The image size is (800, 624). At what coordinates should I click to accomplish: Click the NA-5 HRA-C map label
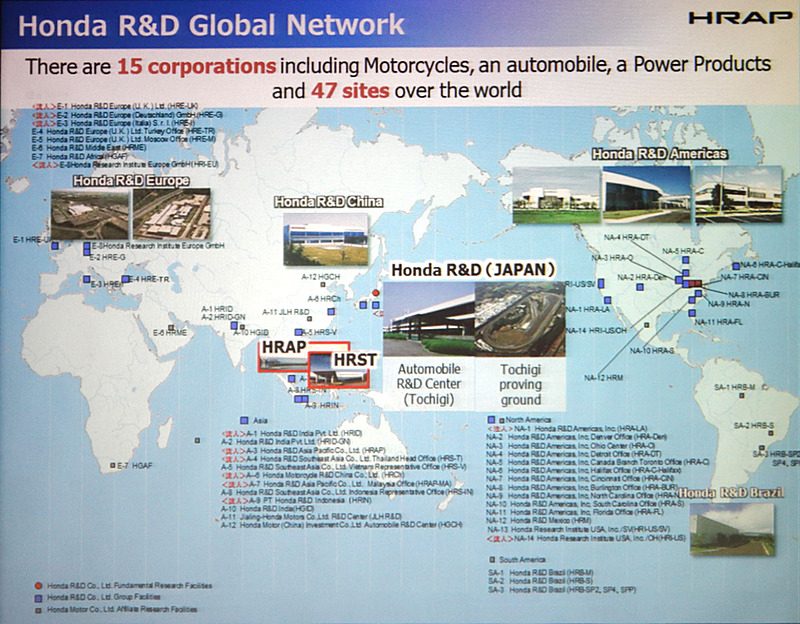click(683, 251)
